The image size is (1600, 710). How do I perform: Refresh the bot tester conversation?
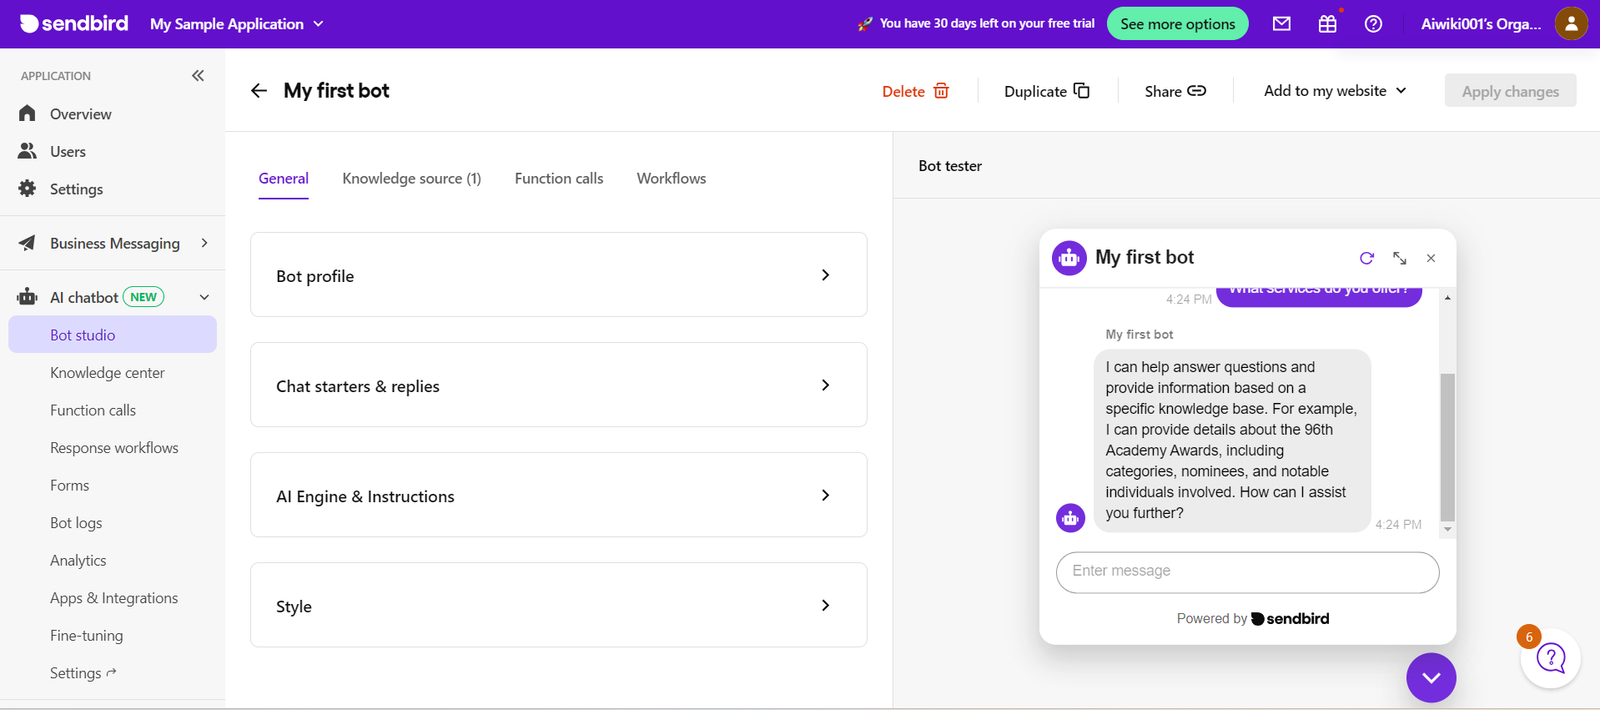[x=1367, y=258]
